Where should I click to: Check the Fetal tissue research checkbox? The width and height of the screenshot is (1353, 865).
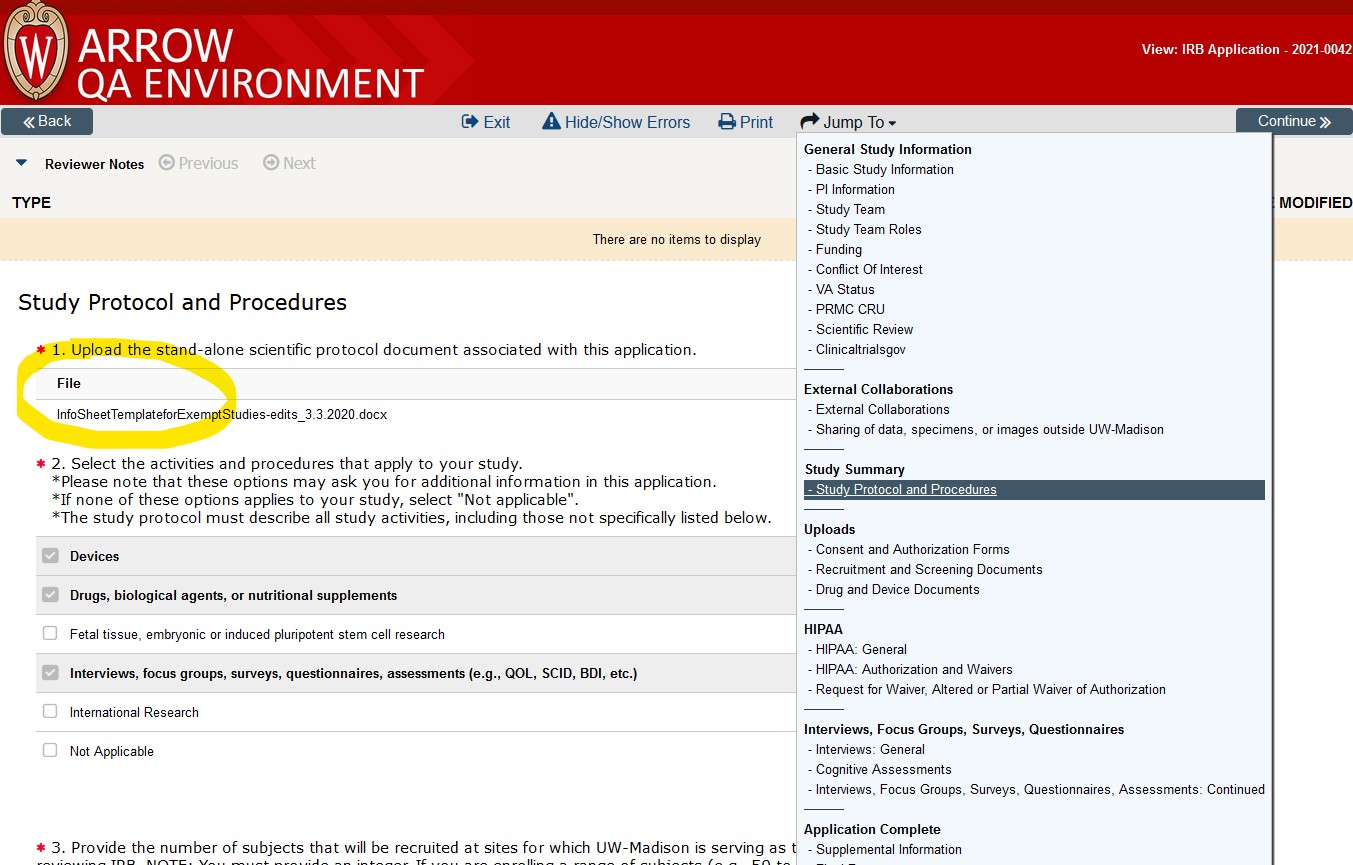tap(50, 634)
